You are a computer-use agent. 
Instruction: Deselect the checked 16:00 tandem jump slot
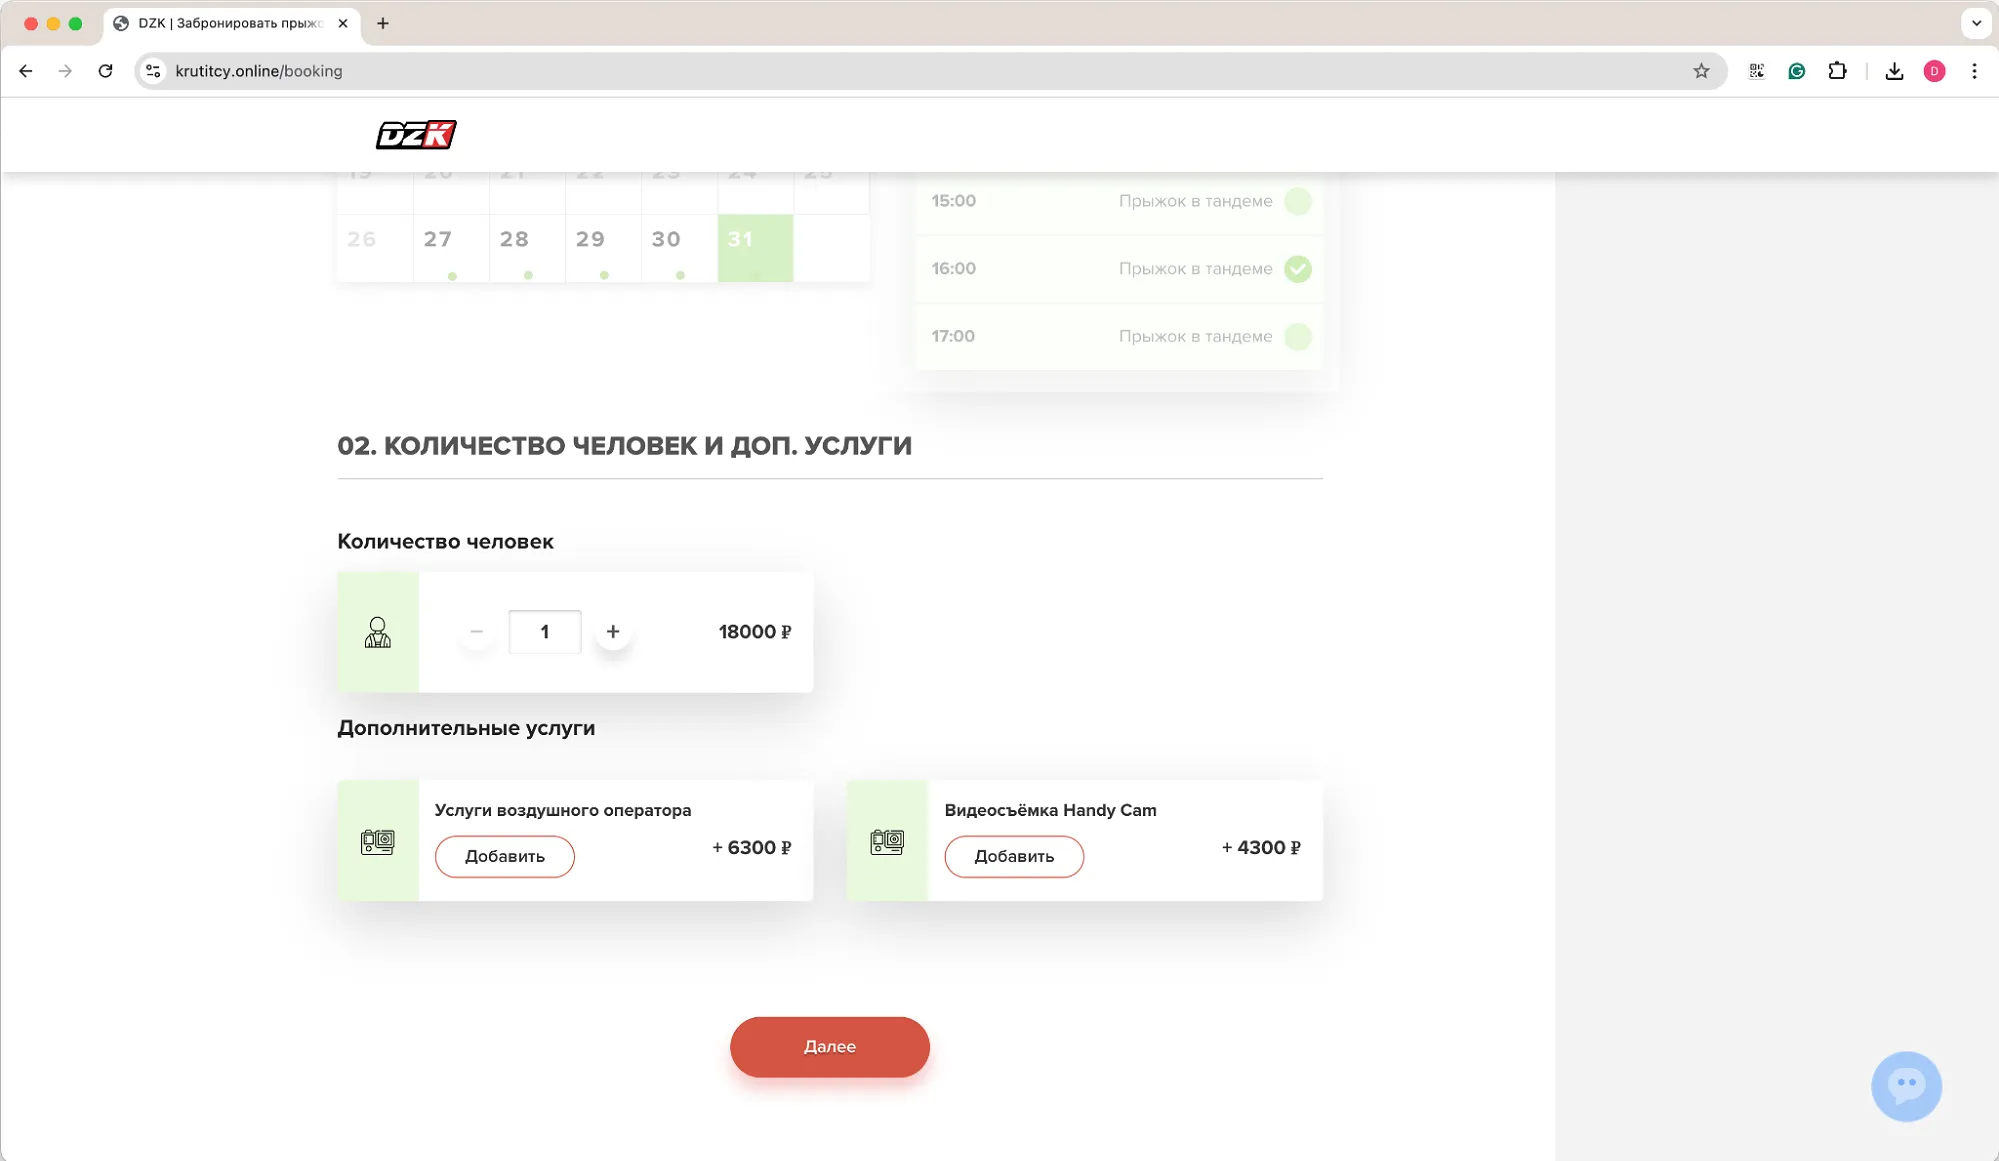1297,268
